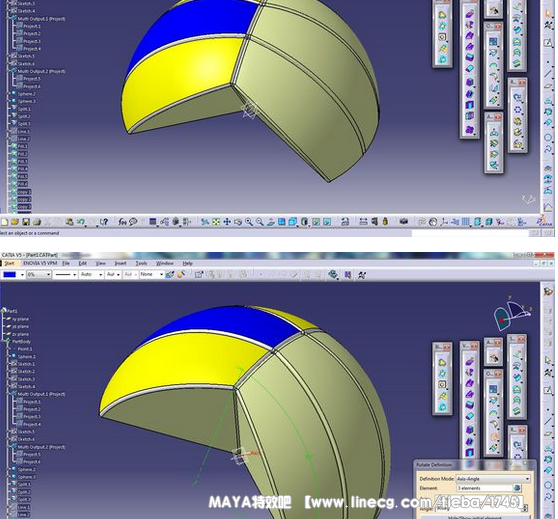Open the Window menu
The height and width of the screenshot is (519, 558).
coord(165,263)
